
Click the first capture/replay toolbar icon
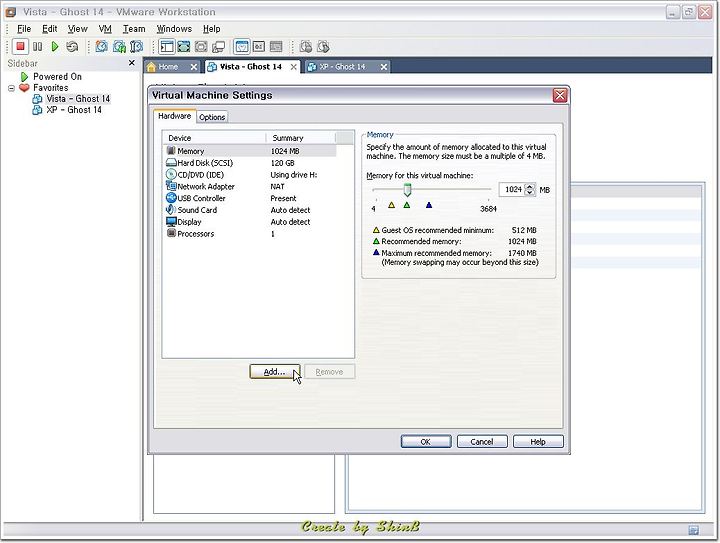(306, 46)
